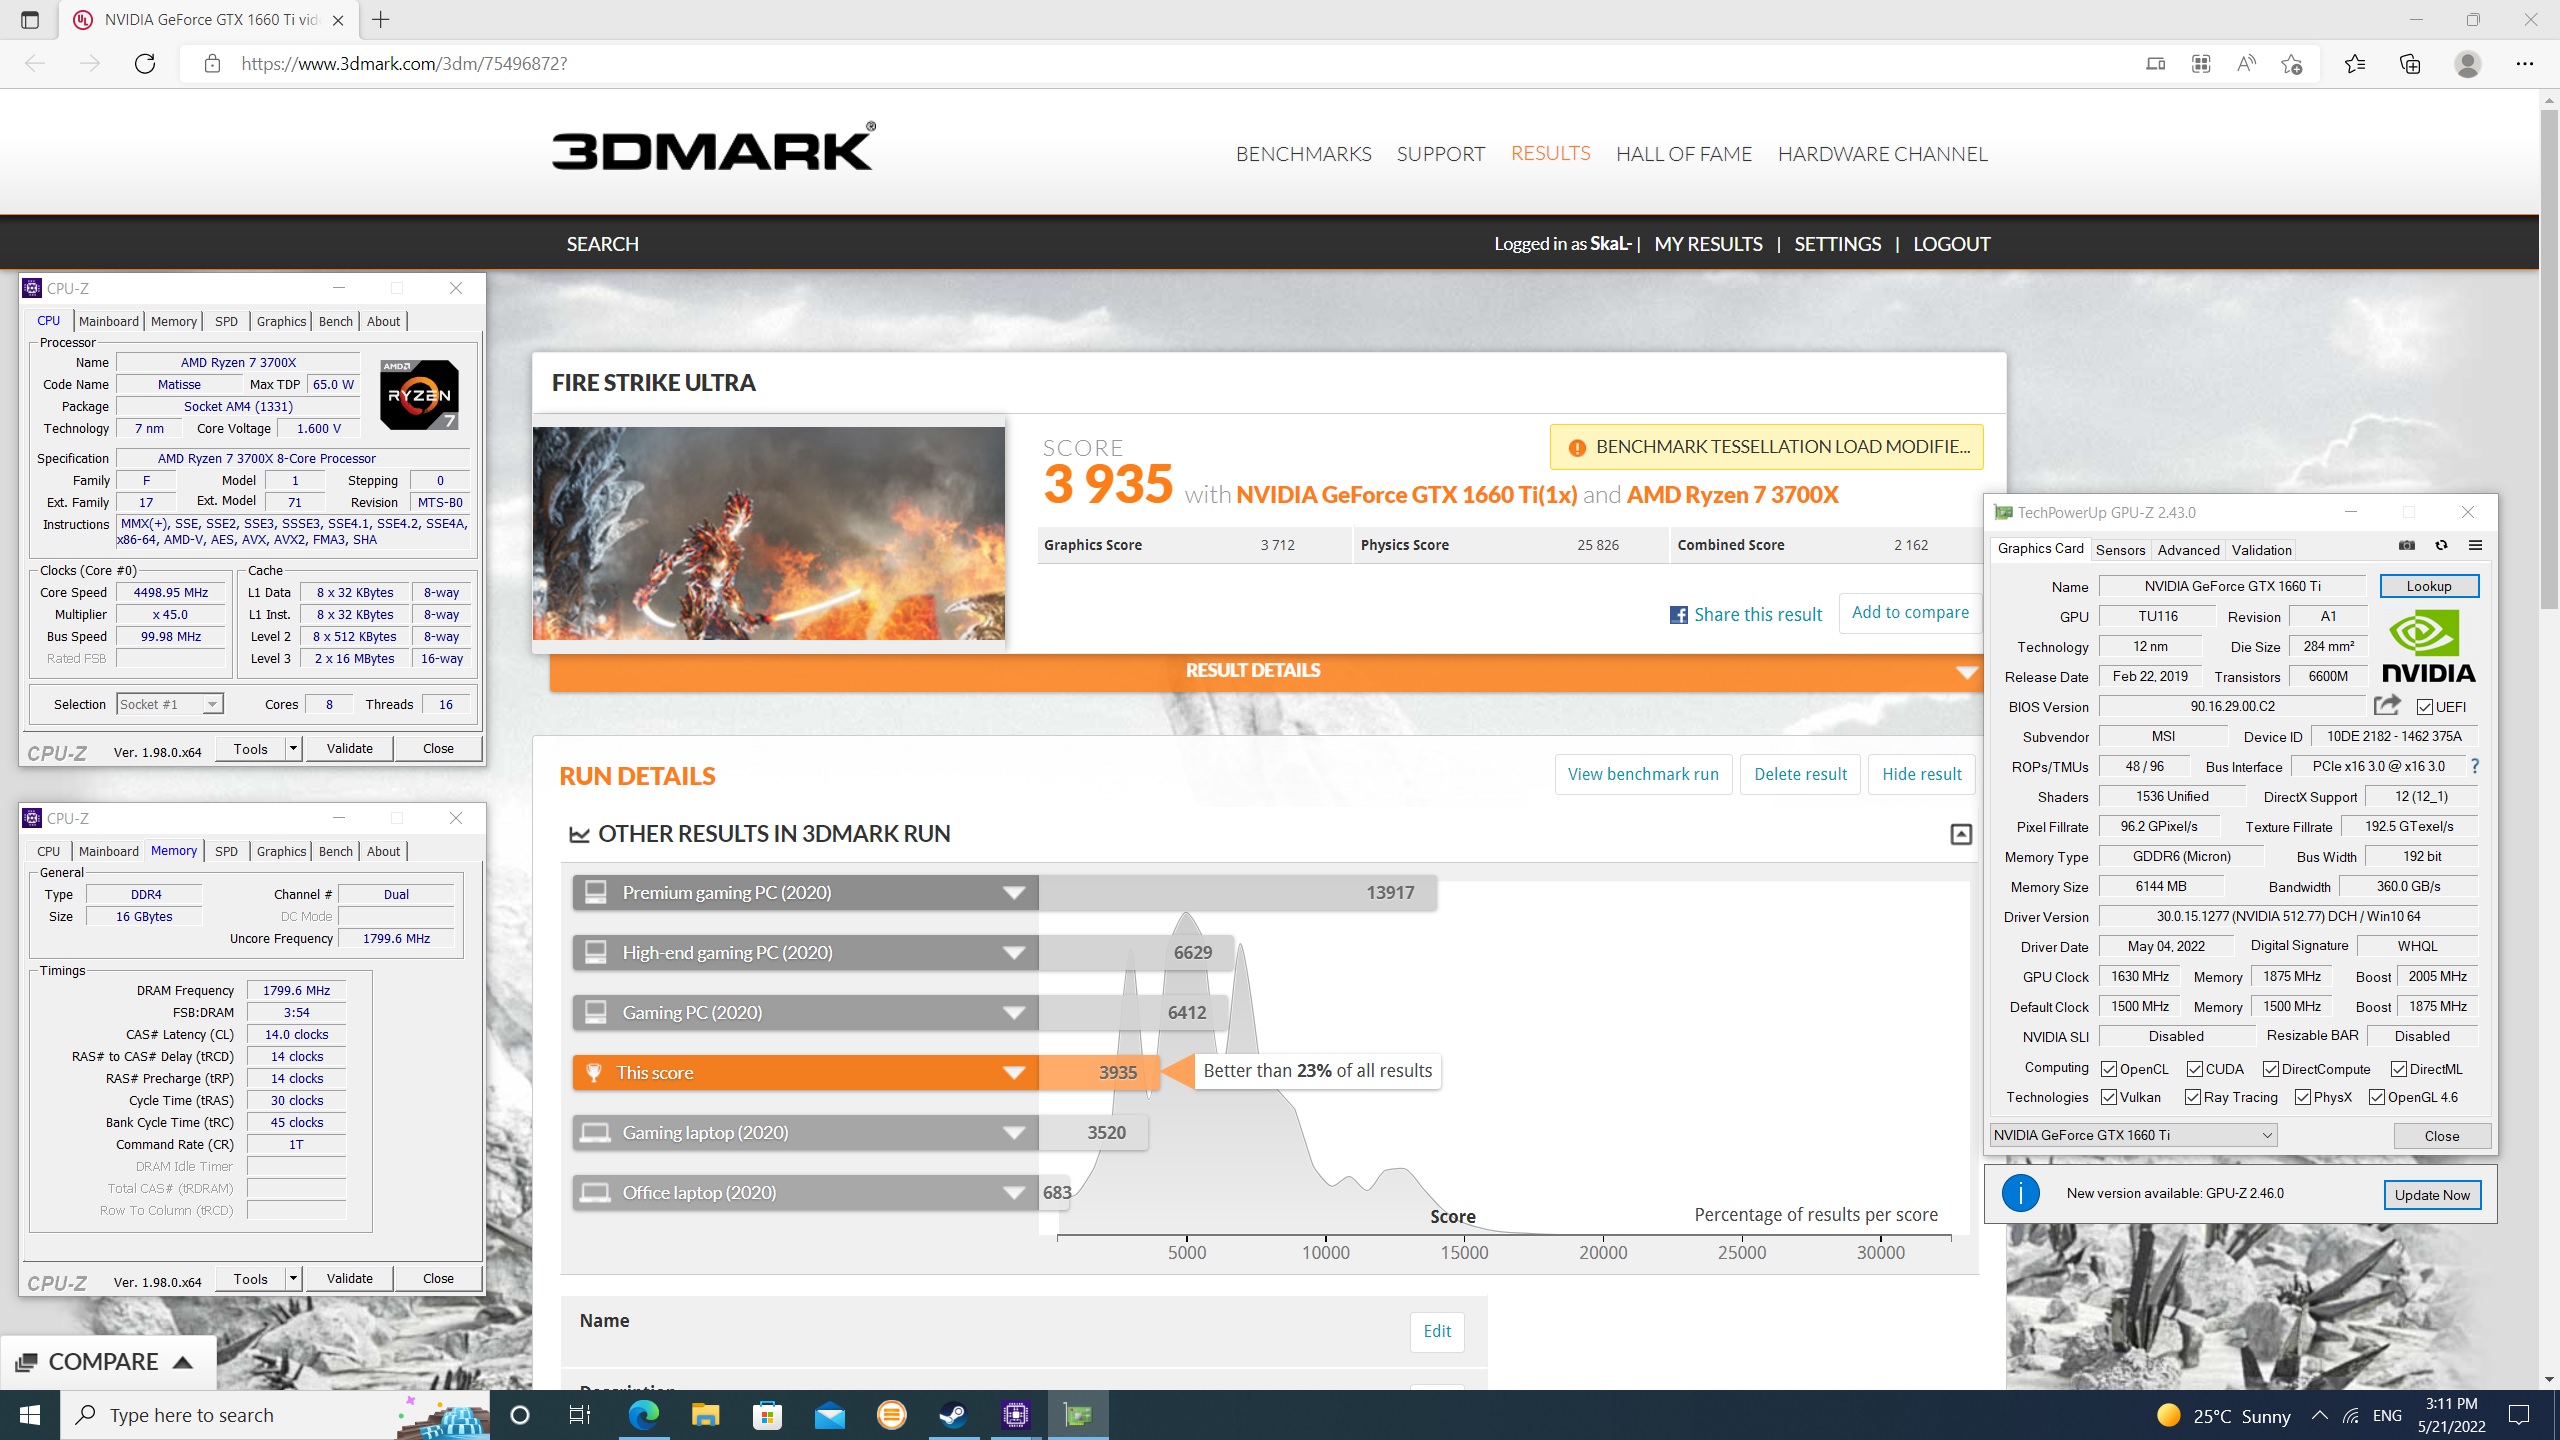Viewport: 2560px width, 1440px height.
Task: Click the GPU-Z refresh icon
Action: (2441, 545)
